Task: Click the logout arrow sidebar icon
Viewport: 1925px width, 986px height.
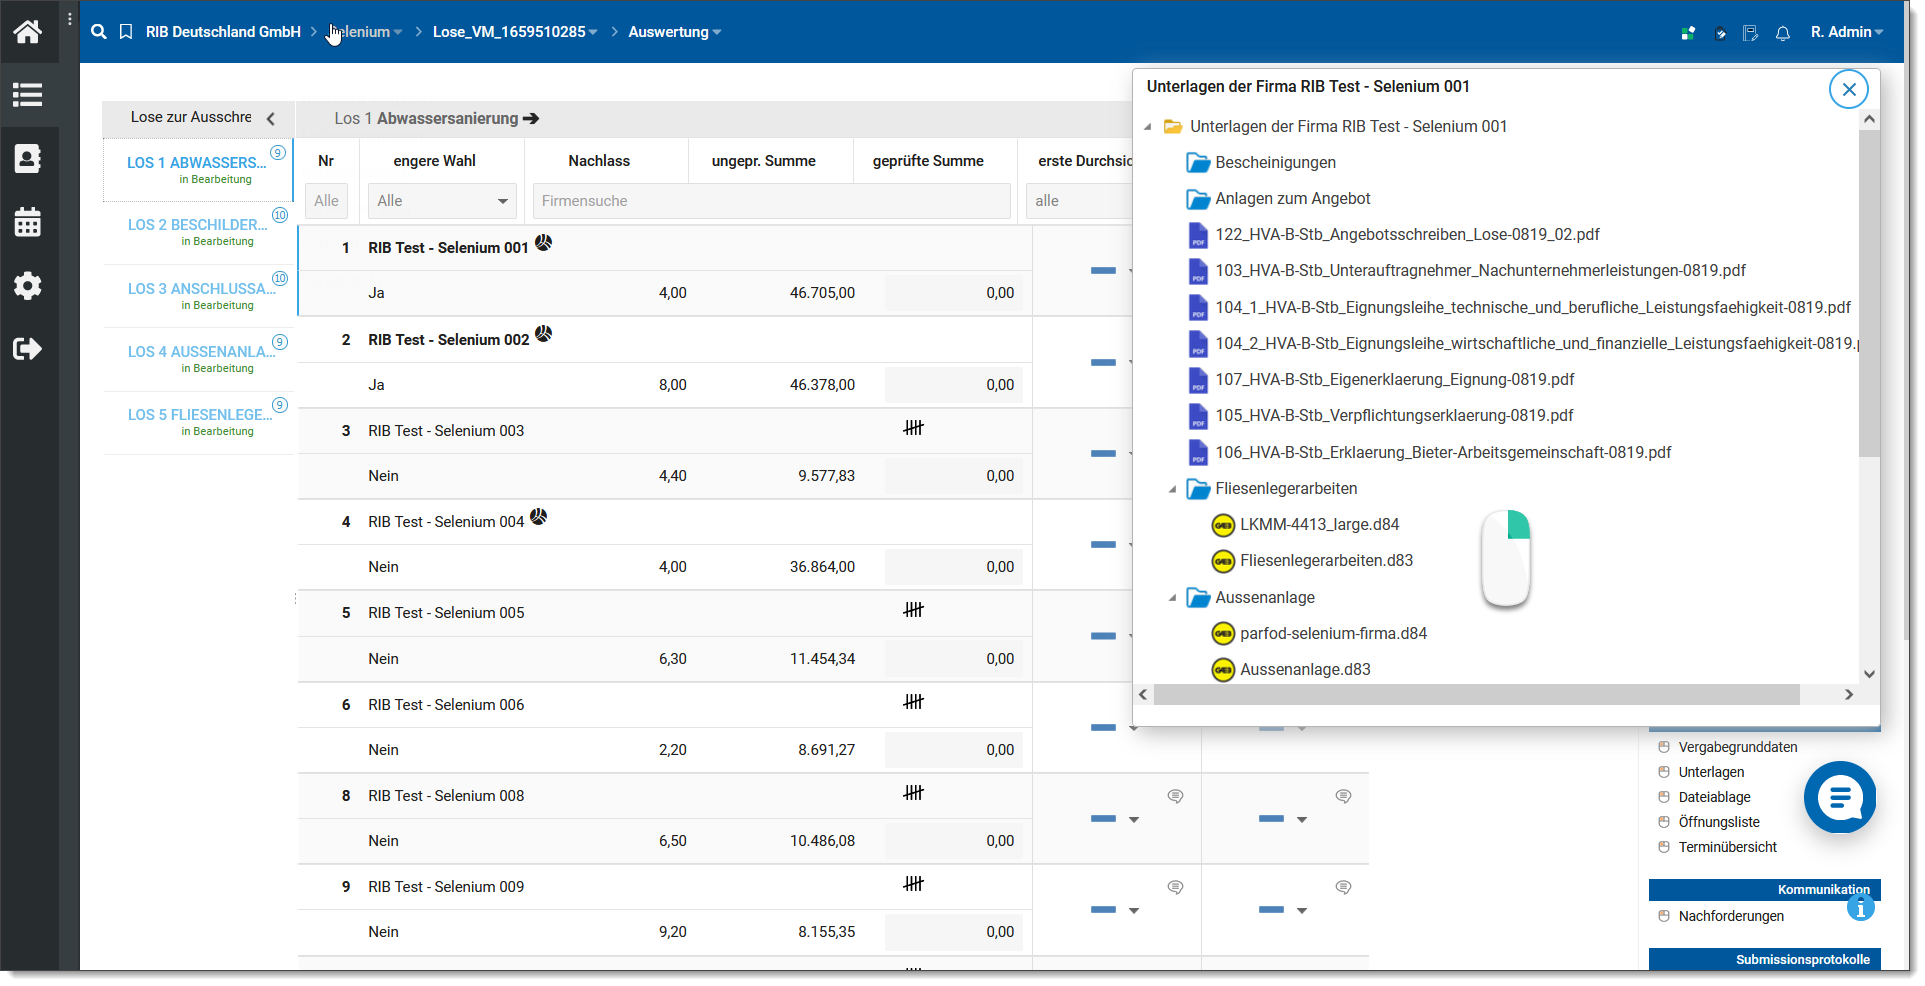Action: 27,349
